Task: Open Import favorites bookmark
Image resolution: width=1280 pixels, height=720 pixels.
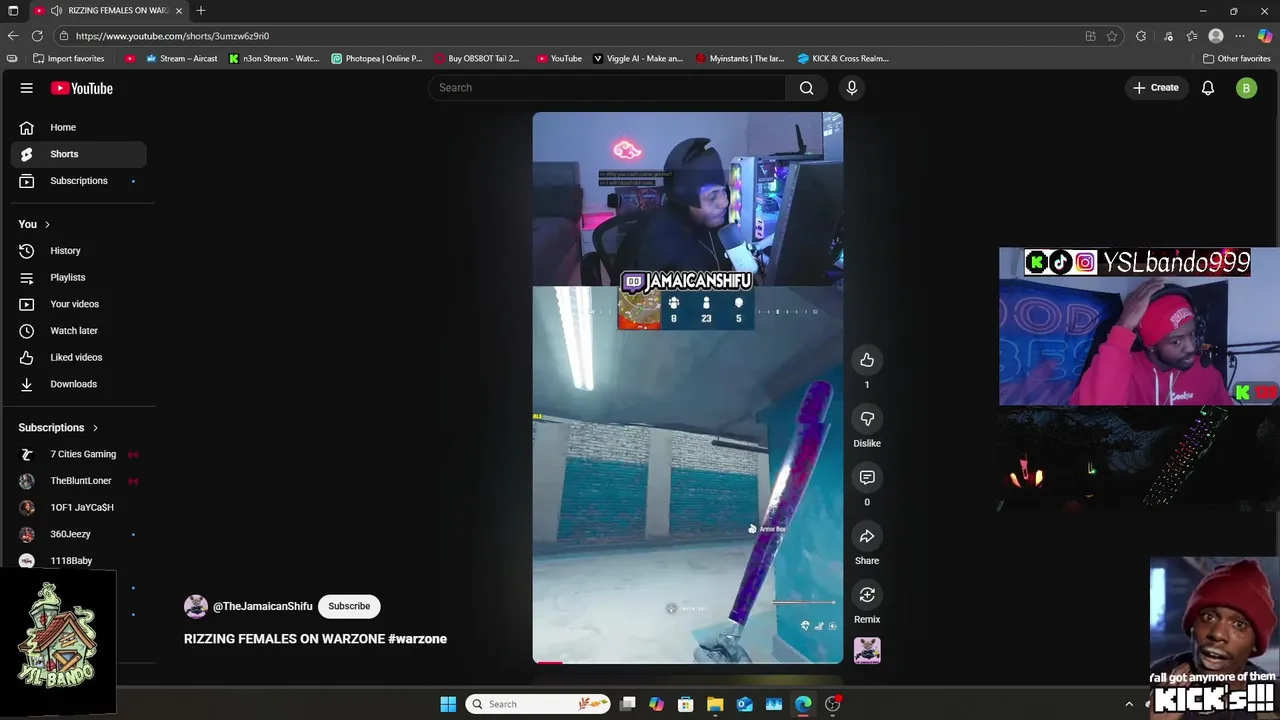Action: (69, 59)
